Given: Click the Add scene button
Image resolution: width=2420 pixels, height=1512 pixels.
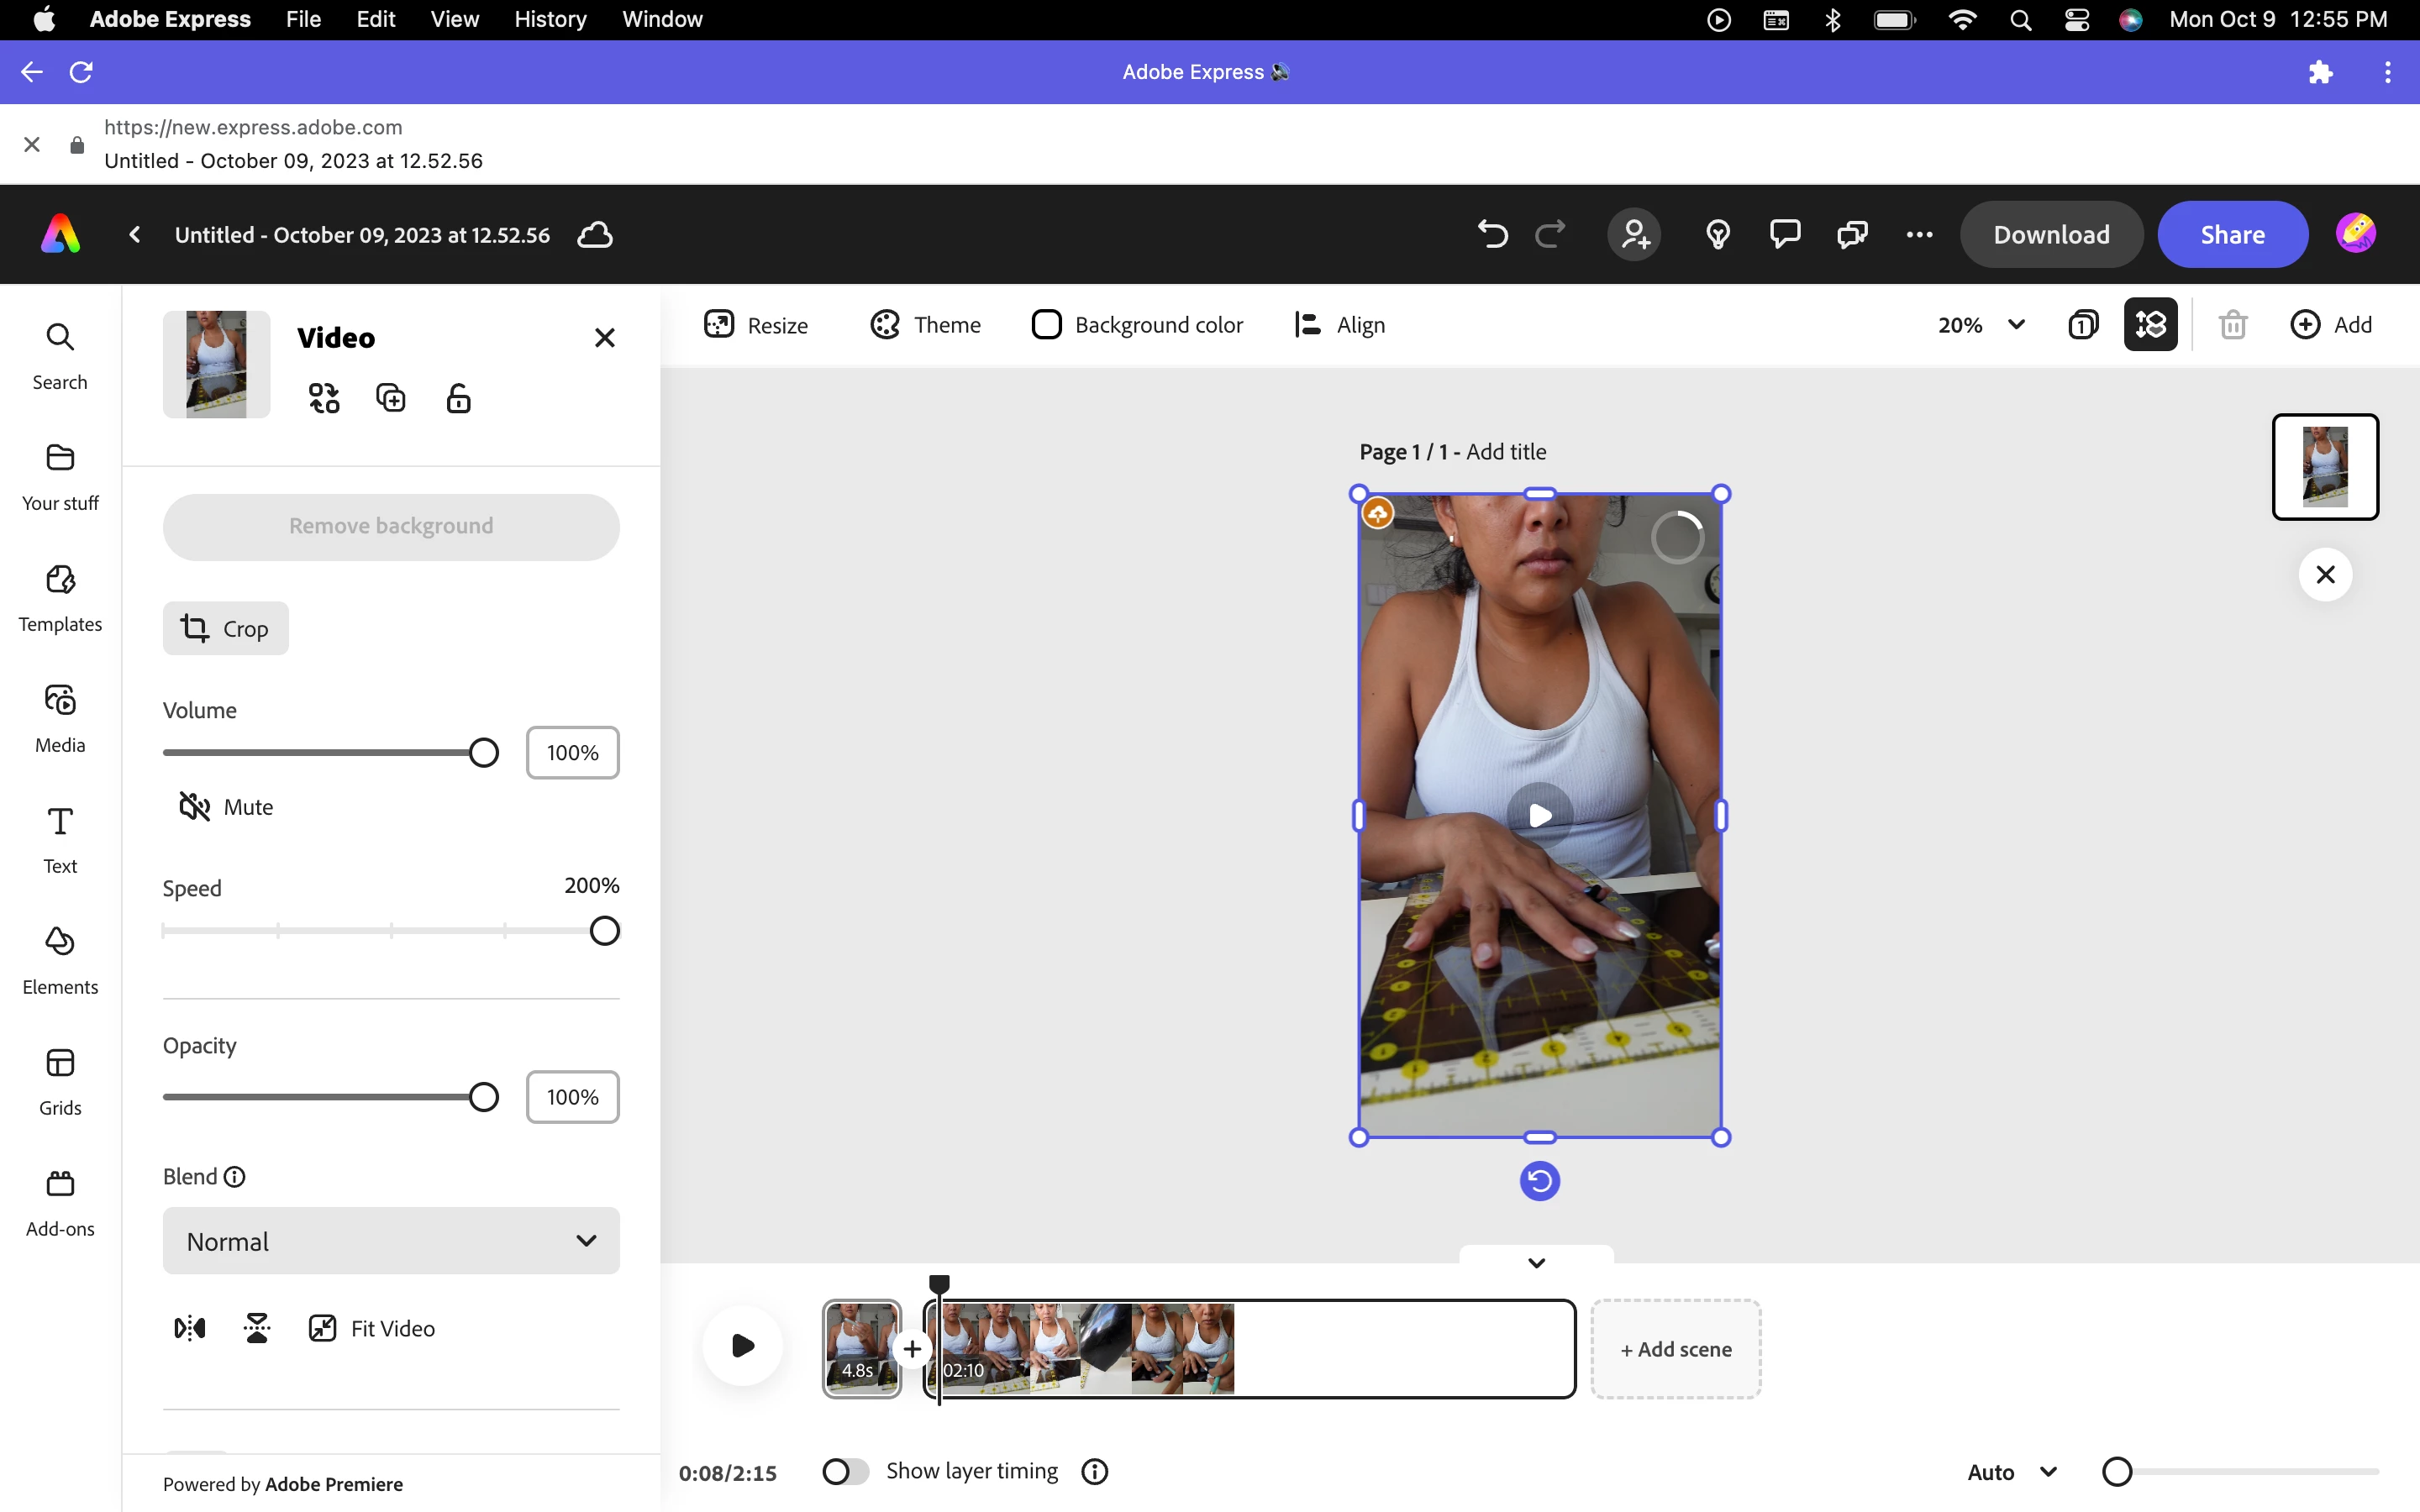Looking at the screenshot, I should pyautogui.click(x=1675, y=1349).
